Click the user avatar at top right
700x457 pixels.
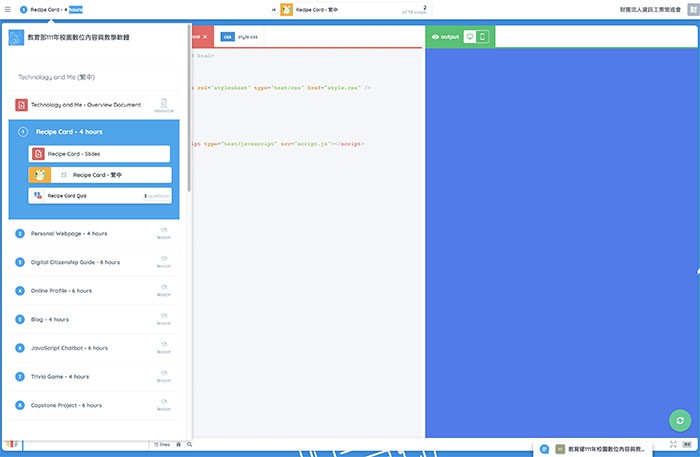click(x=692, y=9)
